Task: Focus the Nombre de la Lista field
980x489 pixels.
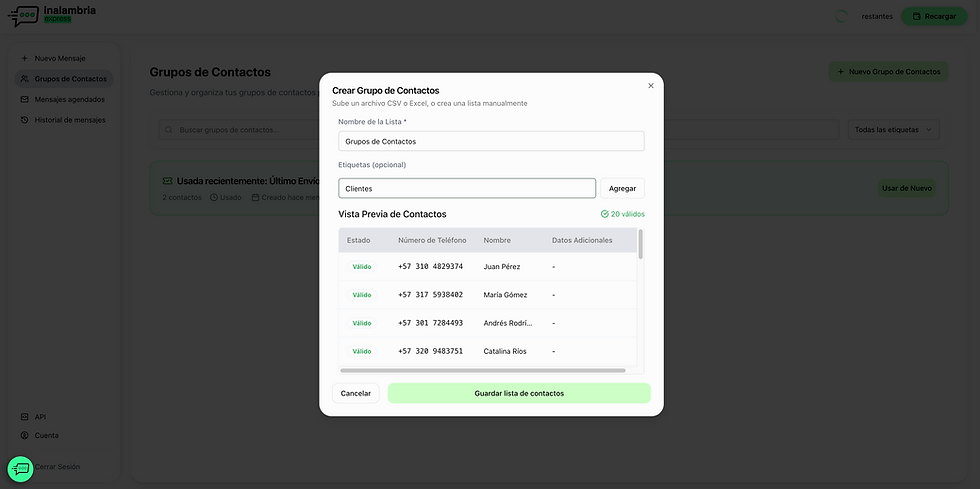Action: pyautogui.click(x=491, y=141)
